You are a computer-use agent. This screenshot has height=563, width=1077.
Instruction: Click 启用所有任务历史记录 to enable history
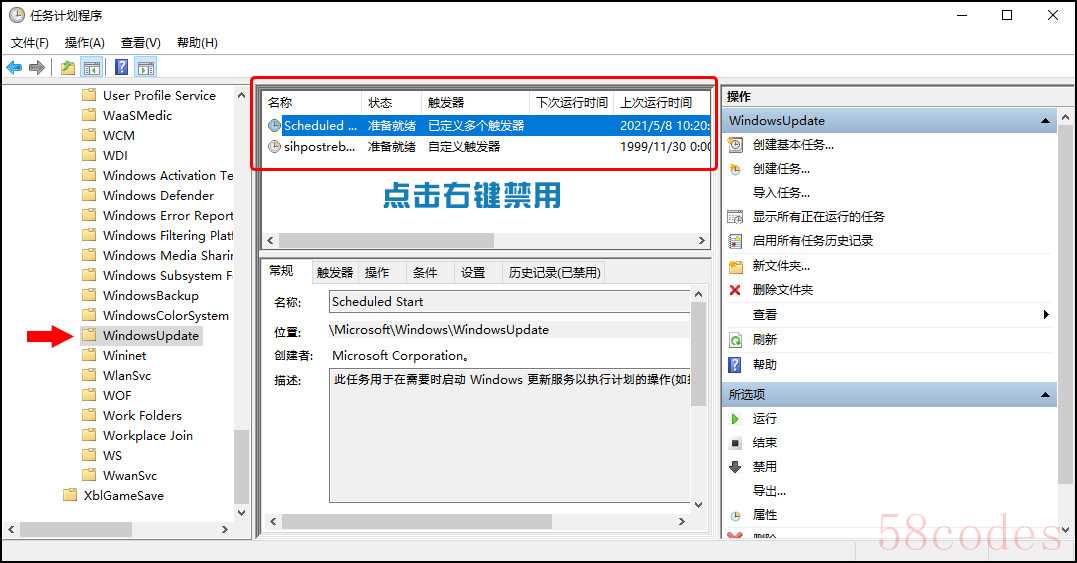[812, 241]
